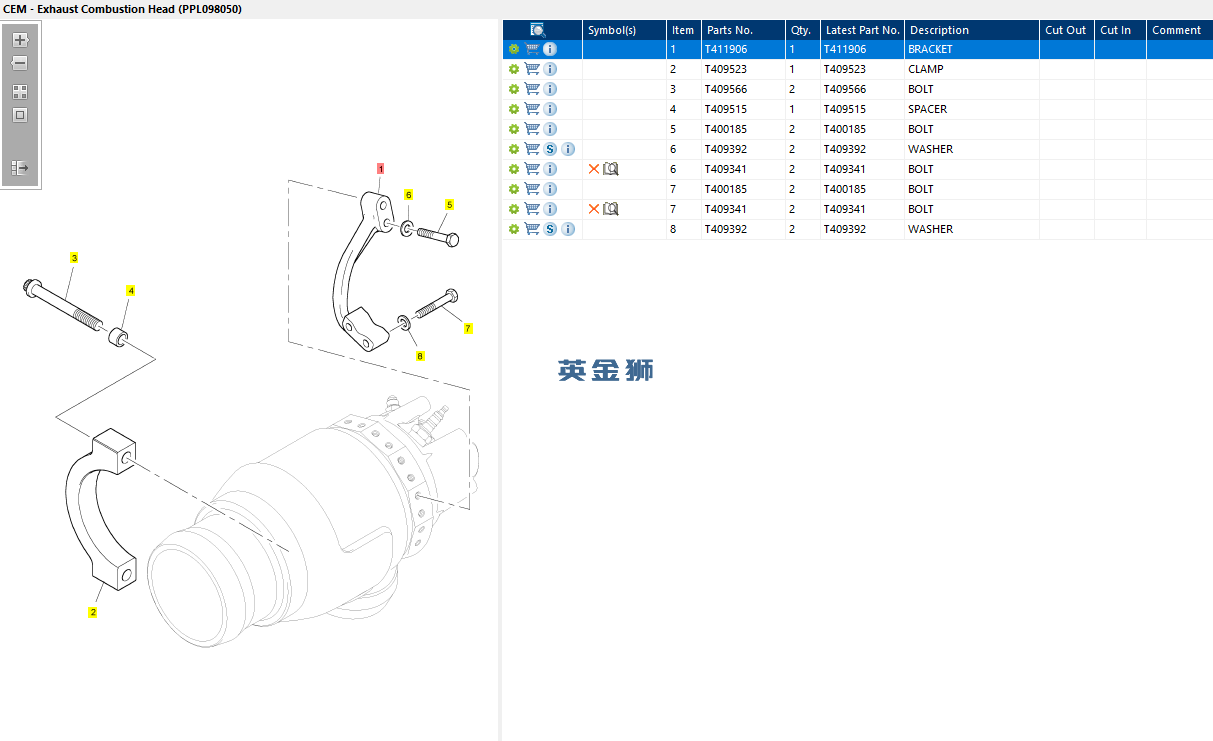
Task: Click book magnifier symbol for item 6 T409341
Action: tap(611, 169)
